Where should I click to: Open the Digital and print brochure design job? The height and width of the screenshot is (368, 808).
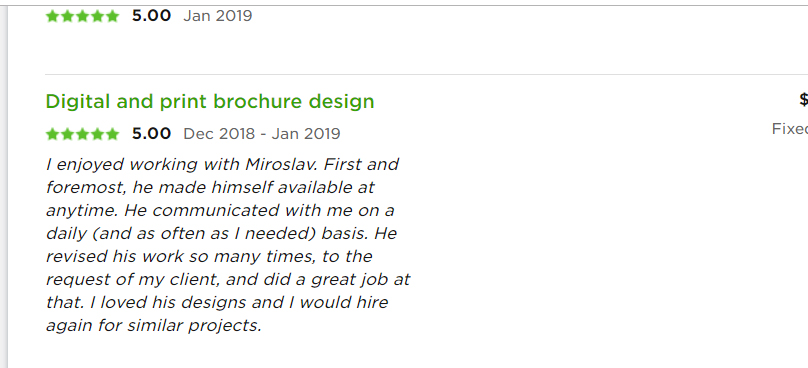210,102
